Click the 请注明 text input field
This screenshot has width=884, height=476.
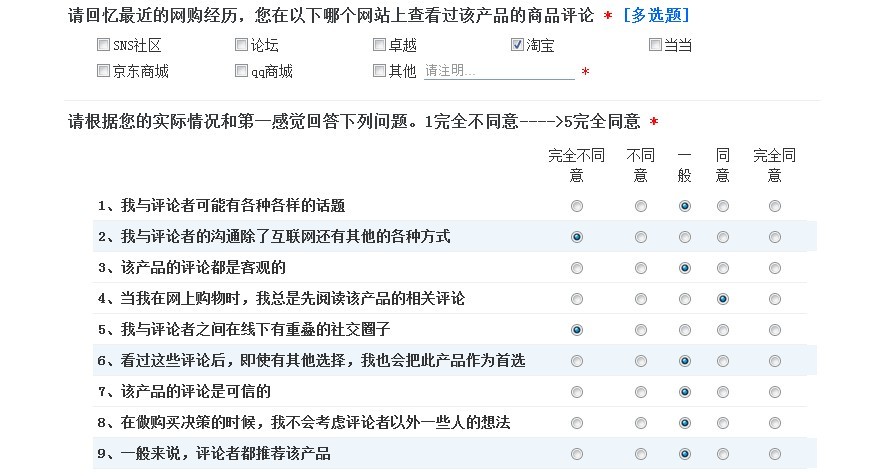(x=498, y=71)
